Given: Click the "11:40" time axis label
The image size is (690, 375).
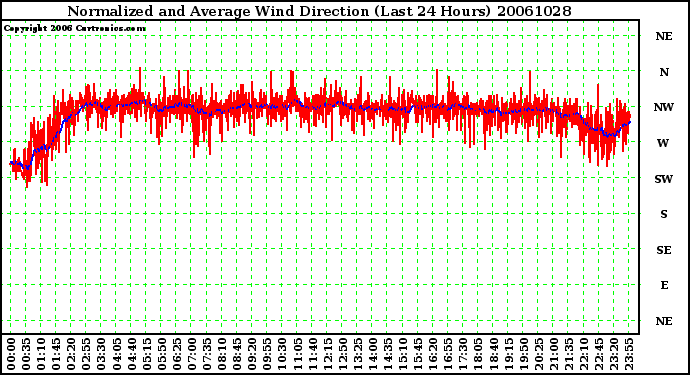Looking at the screenshot, I should [x=312, y=354].
